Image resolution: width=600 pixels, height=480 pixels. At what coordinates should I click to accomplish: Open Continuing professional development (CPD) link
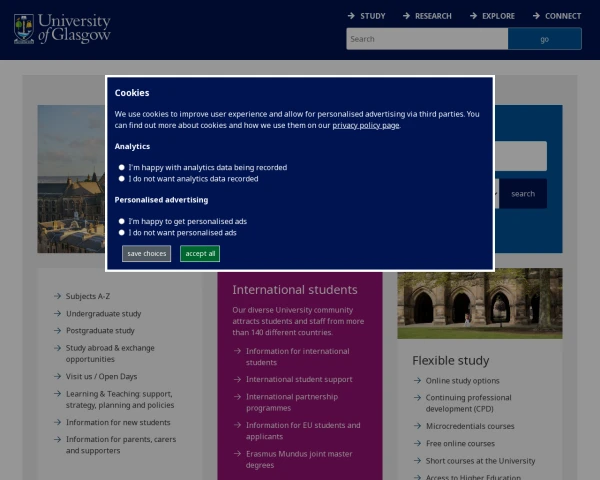(468, 403)
